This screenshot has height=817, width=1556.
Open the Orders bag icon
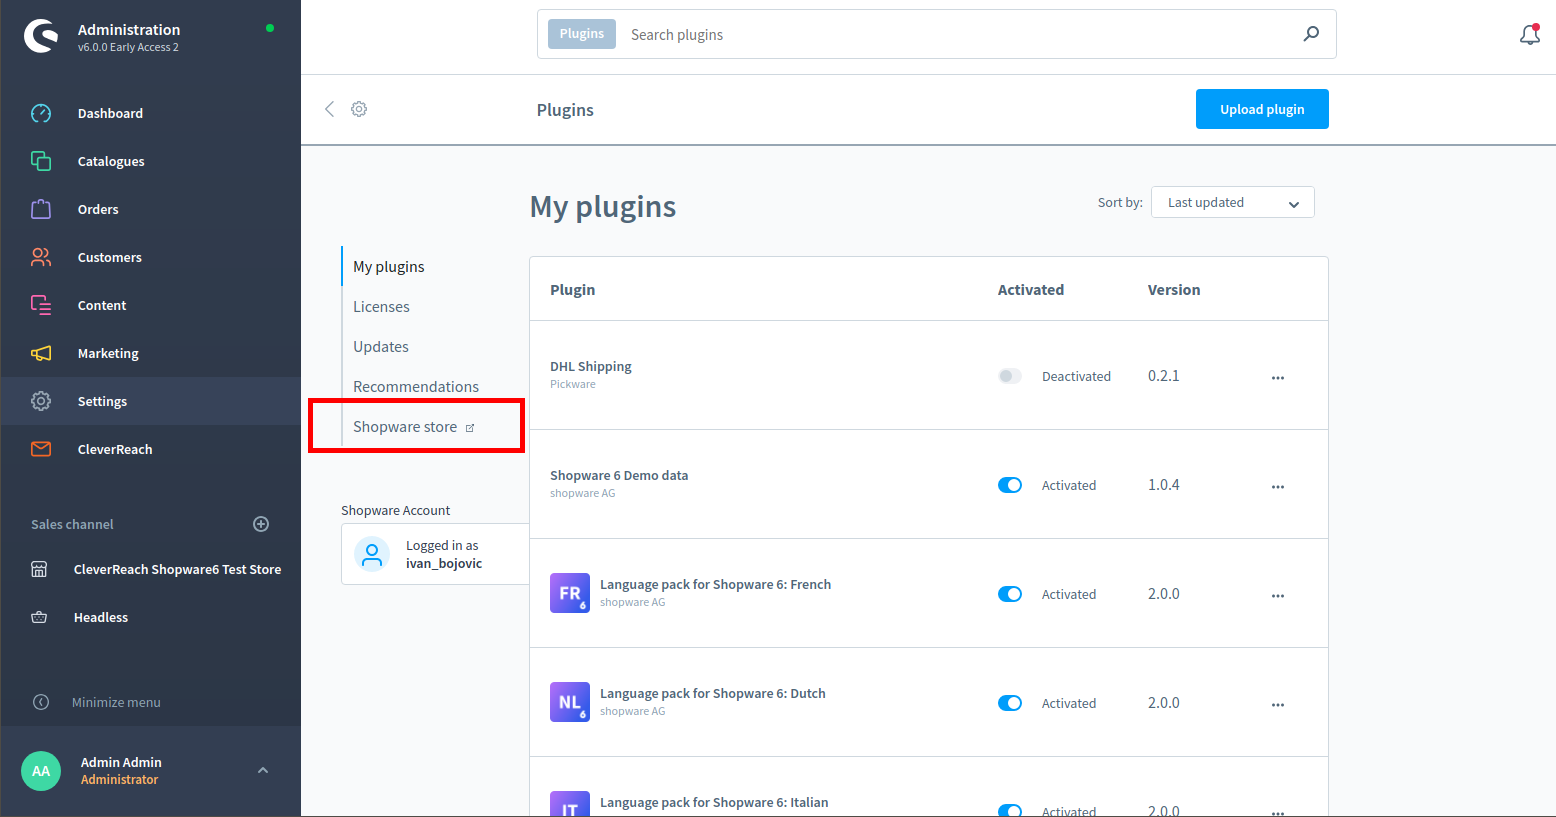pos(41,209)
